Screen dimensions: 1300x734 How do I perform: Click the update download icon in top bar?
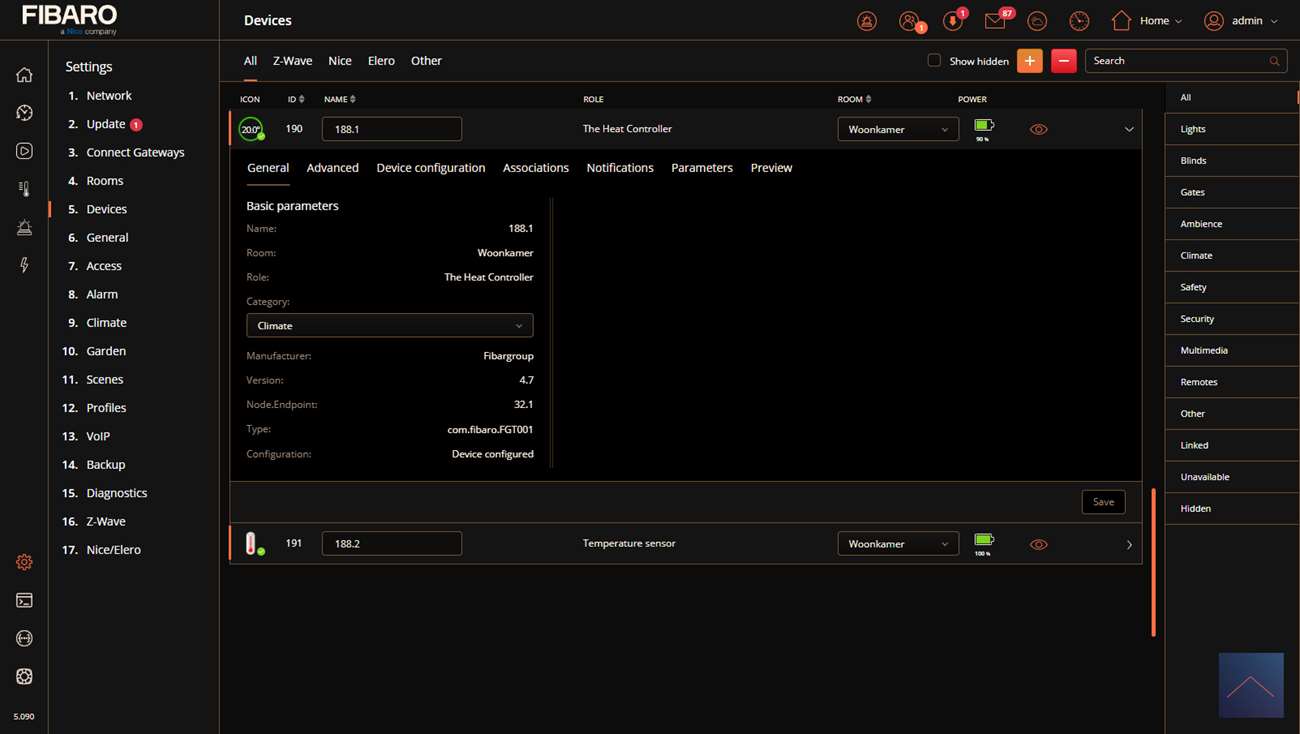pos(952,21)
